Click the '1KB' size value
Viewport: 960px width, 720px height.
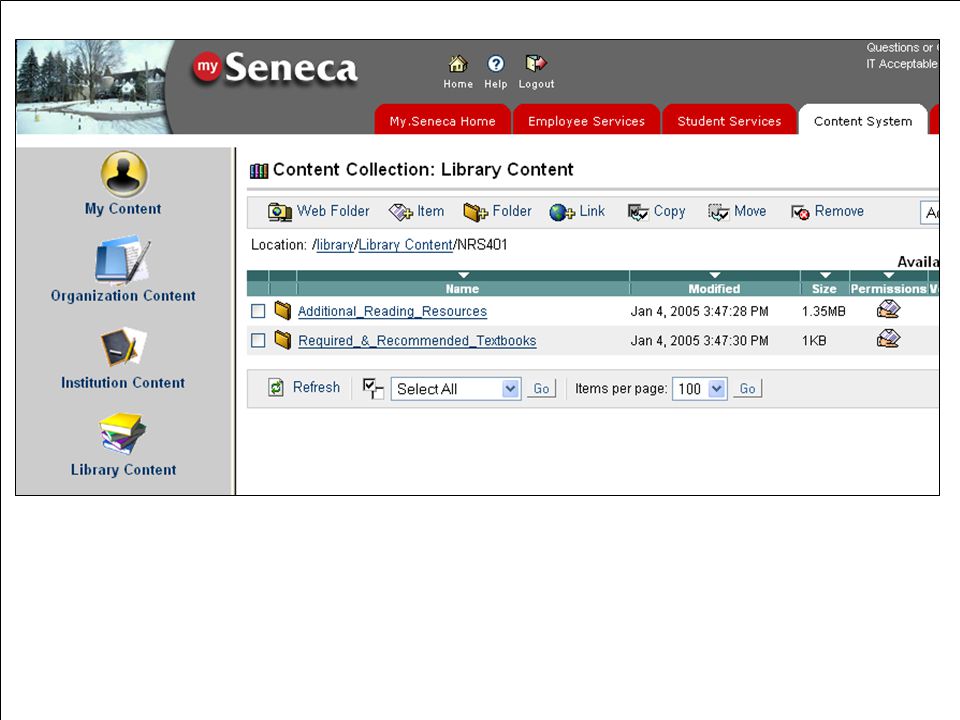814,340
